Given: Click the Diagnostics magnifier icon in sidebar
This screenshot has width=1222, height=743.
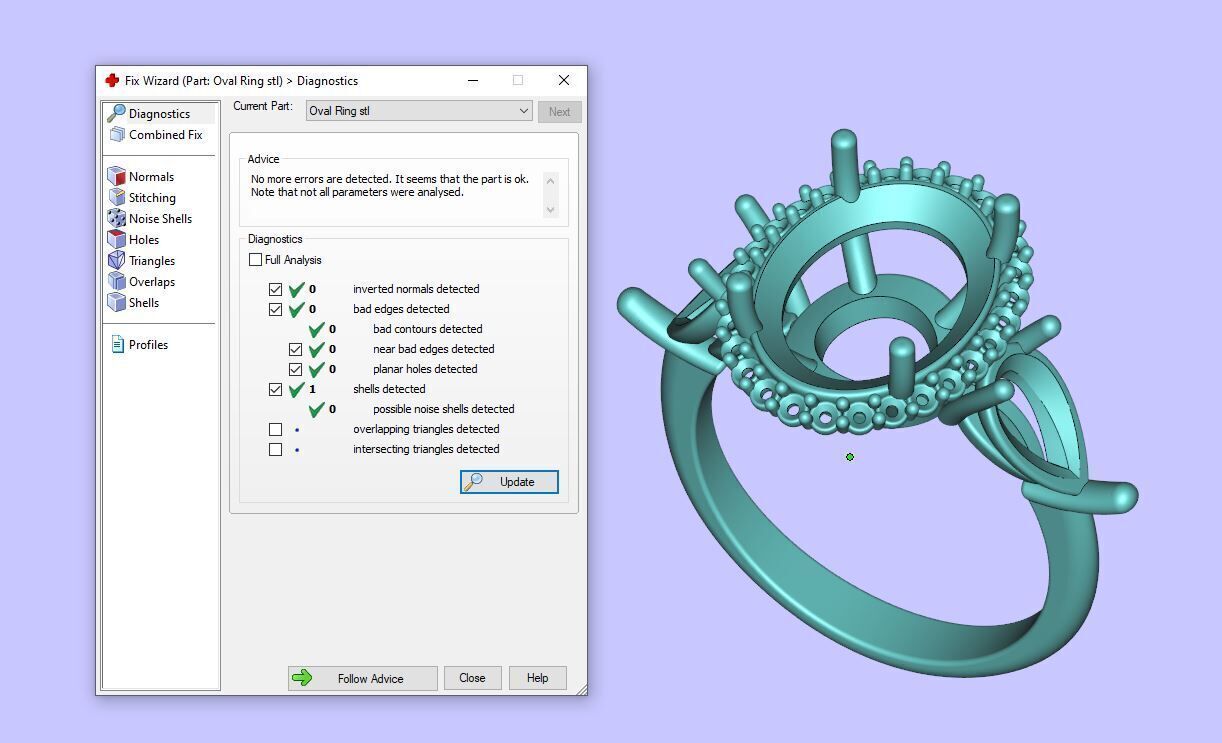Looking at the screenshot, I should 117,113.
